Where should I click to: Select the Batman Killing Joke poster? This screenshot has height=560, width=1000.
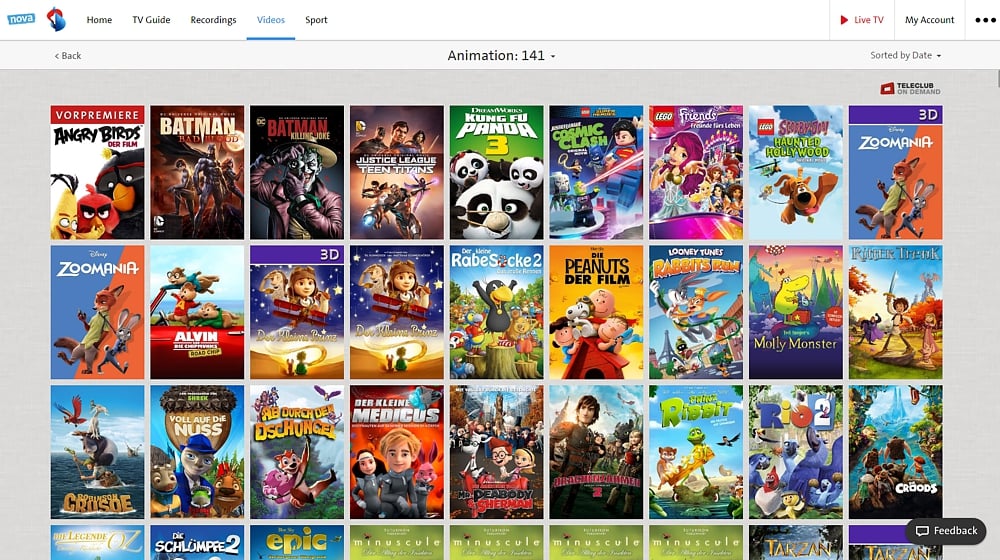[297, 172]
